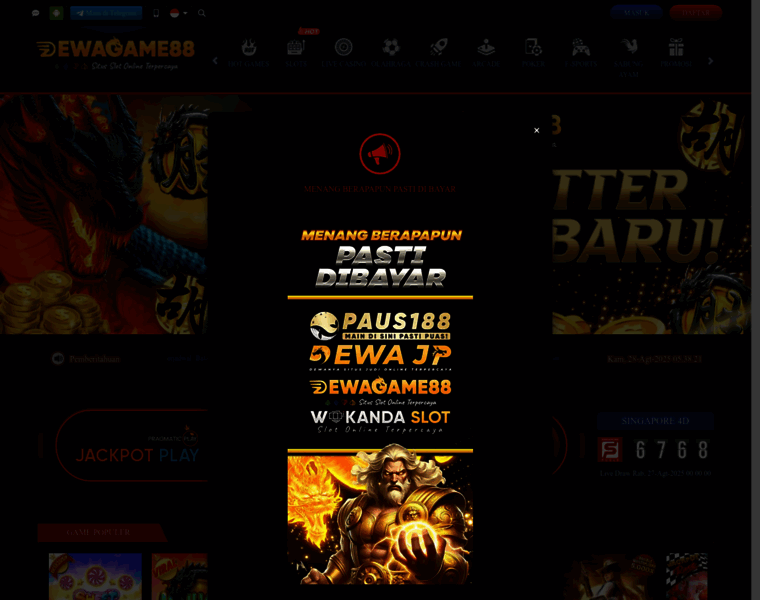This screenshot has height=600, width=760.
Task: Click the page vertical scrollbar
Action: click(x=756, y=300)
